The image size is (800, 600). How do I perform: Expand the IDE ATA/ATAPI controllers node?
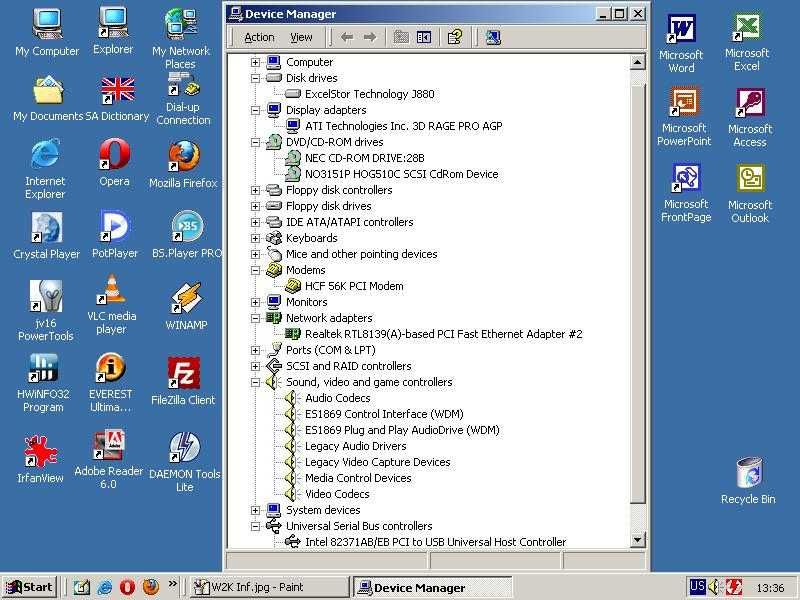point(255,222)
